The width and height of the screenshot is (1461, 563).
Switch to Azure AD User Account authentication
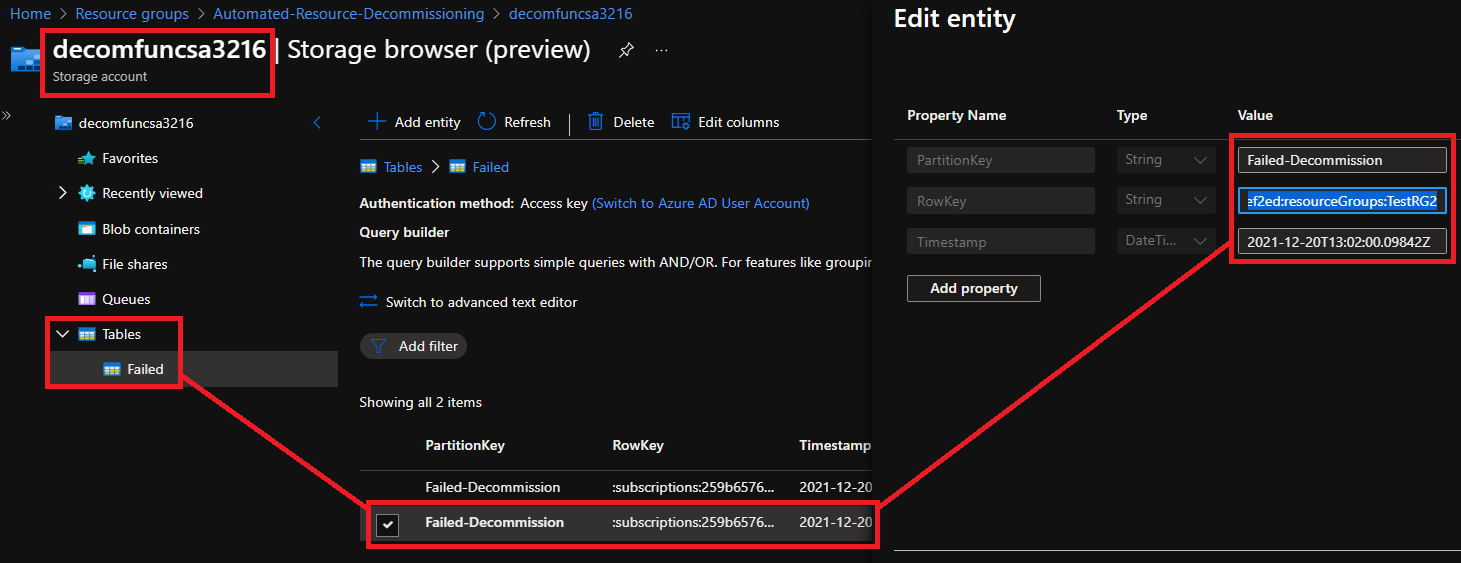pyautogui.click(x=701, y=203)
